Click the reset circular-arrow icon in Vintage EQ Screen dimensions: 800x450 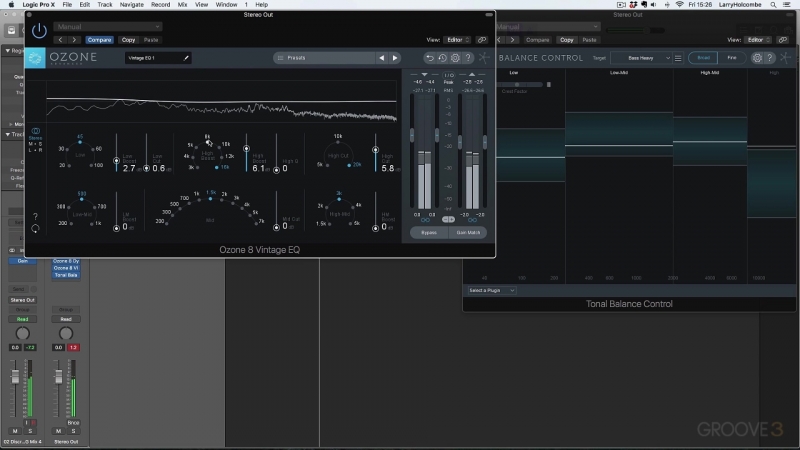click(35, 229)
